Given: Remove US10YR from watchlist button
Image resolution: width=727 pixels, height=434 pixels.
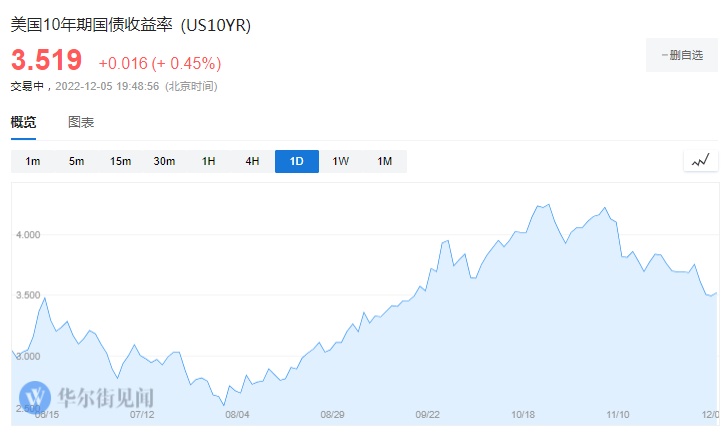Looking at the screenshot, I should (682, 55).
